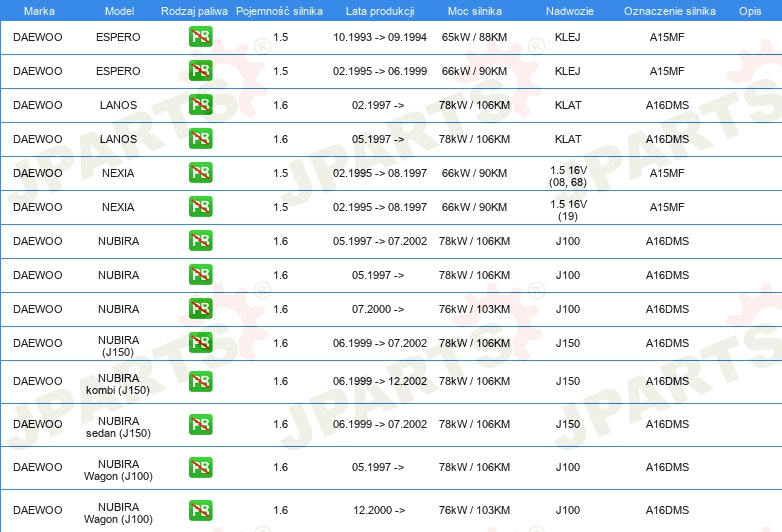Select the NUBIRA (J150) model cell

[118, 346]
